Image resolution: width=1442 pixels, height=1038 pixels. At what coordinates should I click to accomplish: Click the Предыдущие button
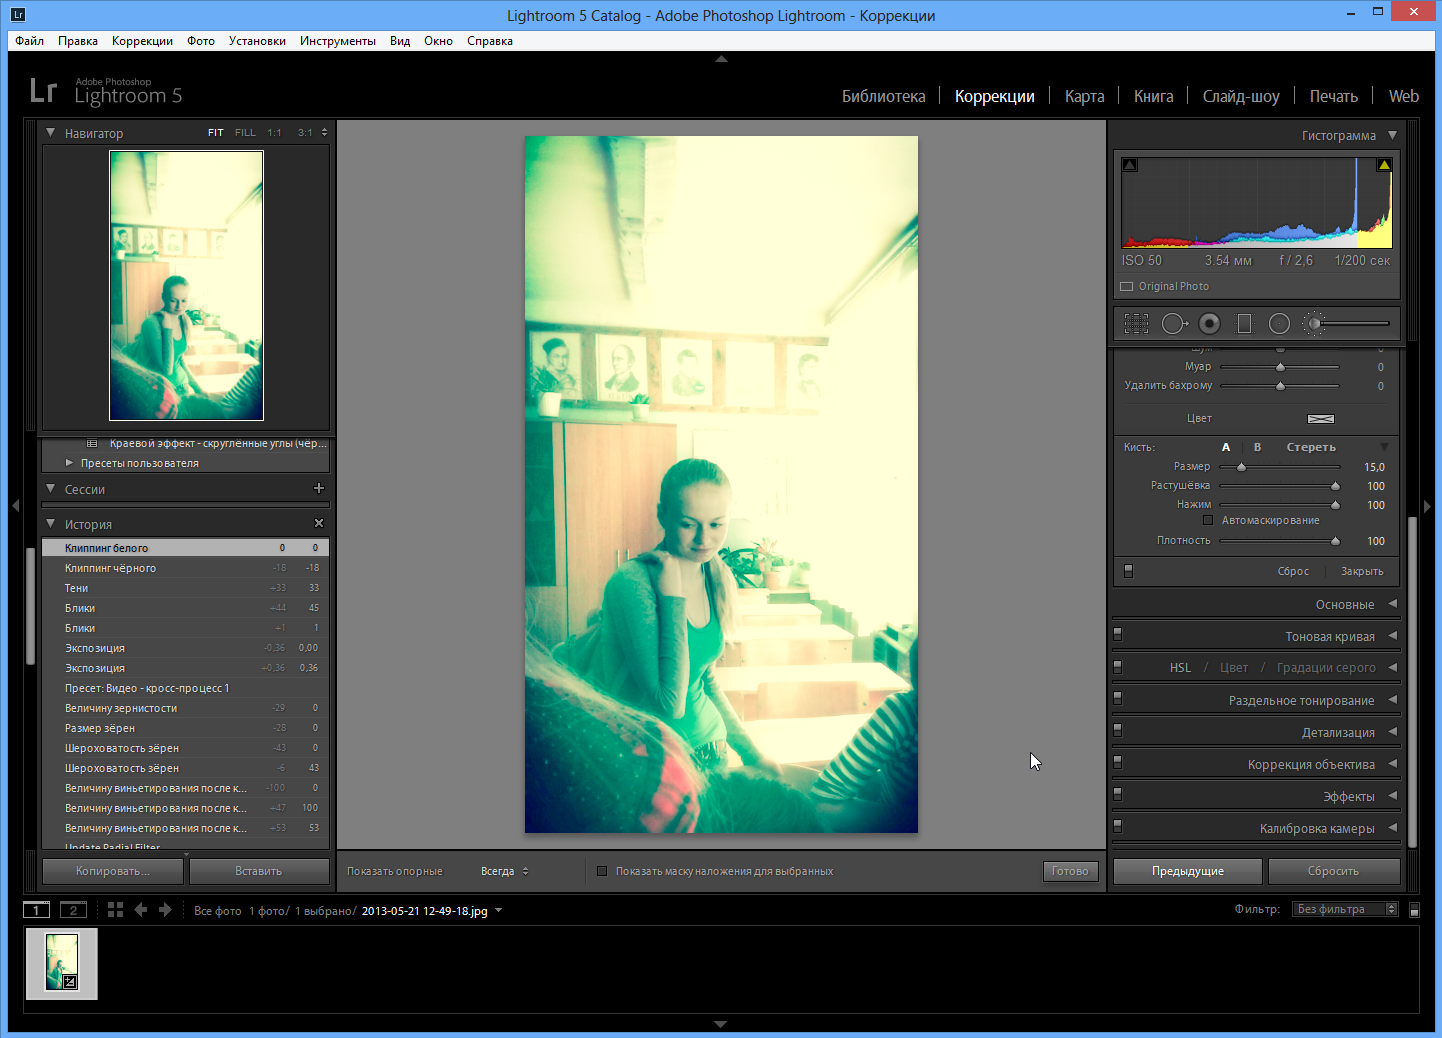pyautogui.click(x=1188, y=871)
